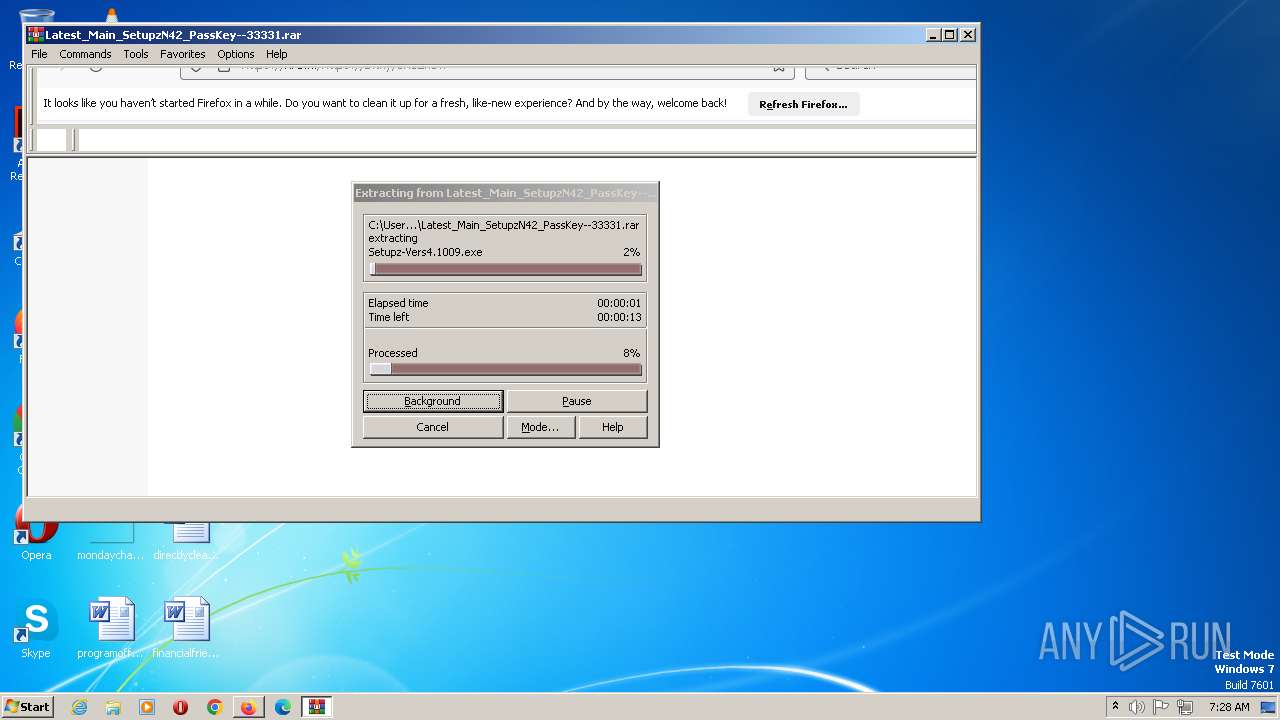Viewport: 1280px width, 720px height.
Task: Click the extraction dialog title bar
Action: (505, 193)
